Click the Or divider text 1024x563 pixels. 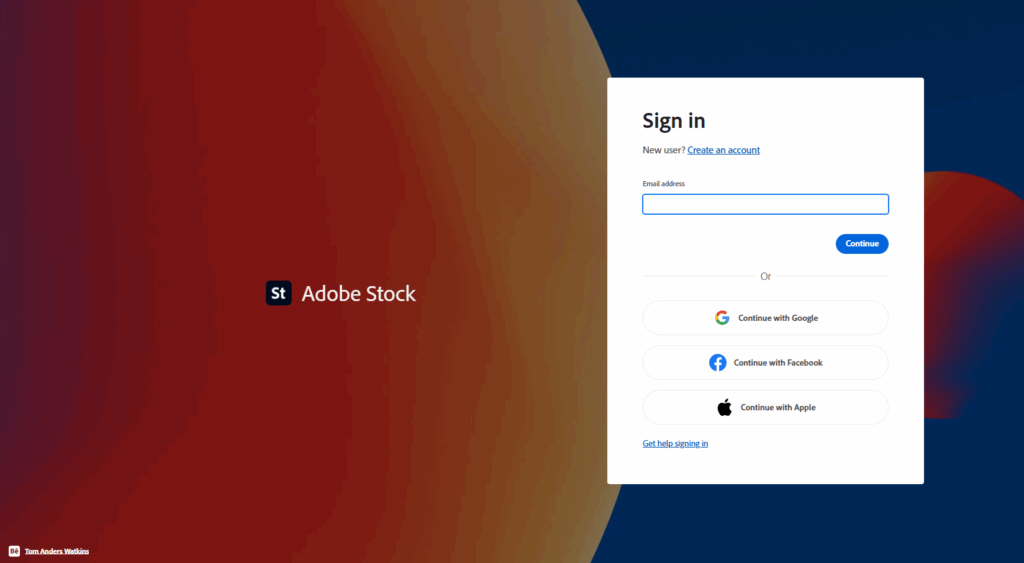(765, 276)
